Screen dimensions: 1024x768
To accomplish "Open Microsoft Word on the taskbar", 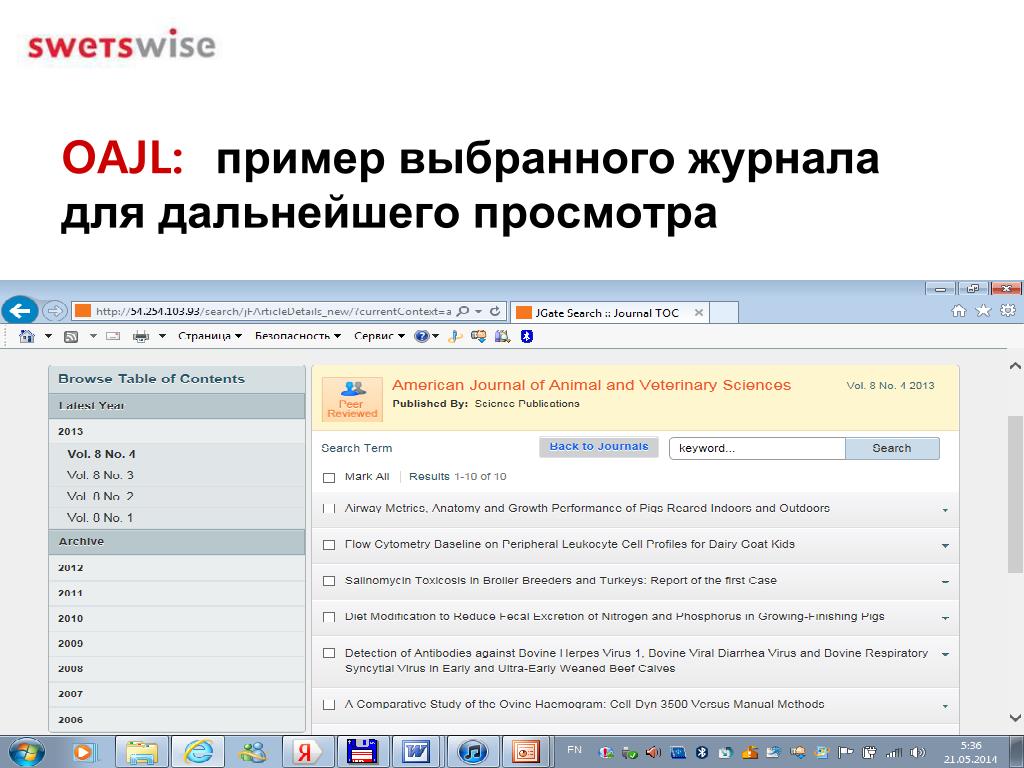I will [x=416, y=752].
